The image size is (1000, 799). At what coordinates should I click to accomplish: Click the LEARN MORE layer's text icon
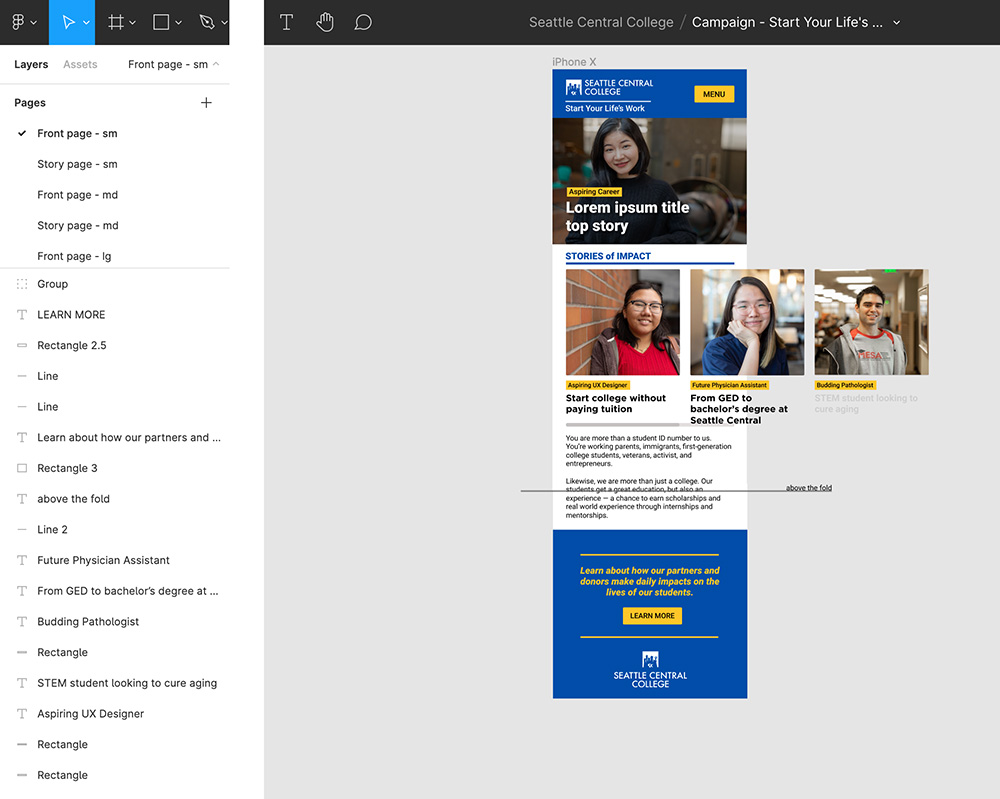coord(22,314)
